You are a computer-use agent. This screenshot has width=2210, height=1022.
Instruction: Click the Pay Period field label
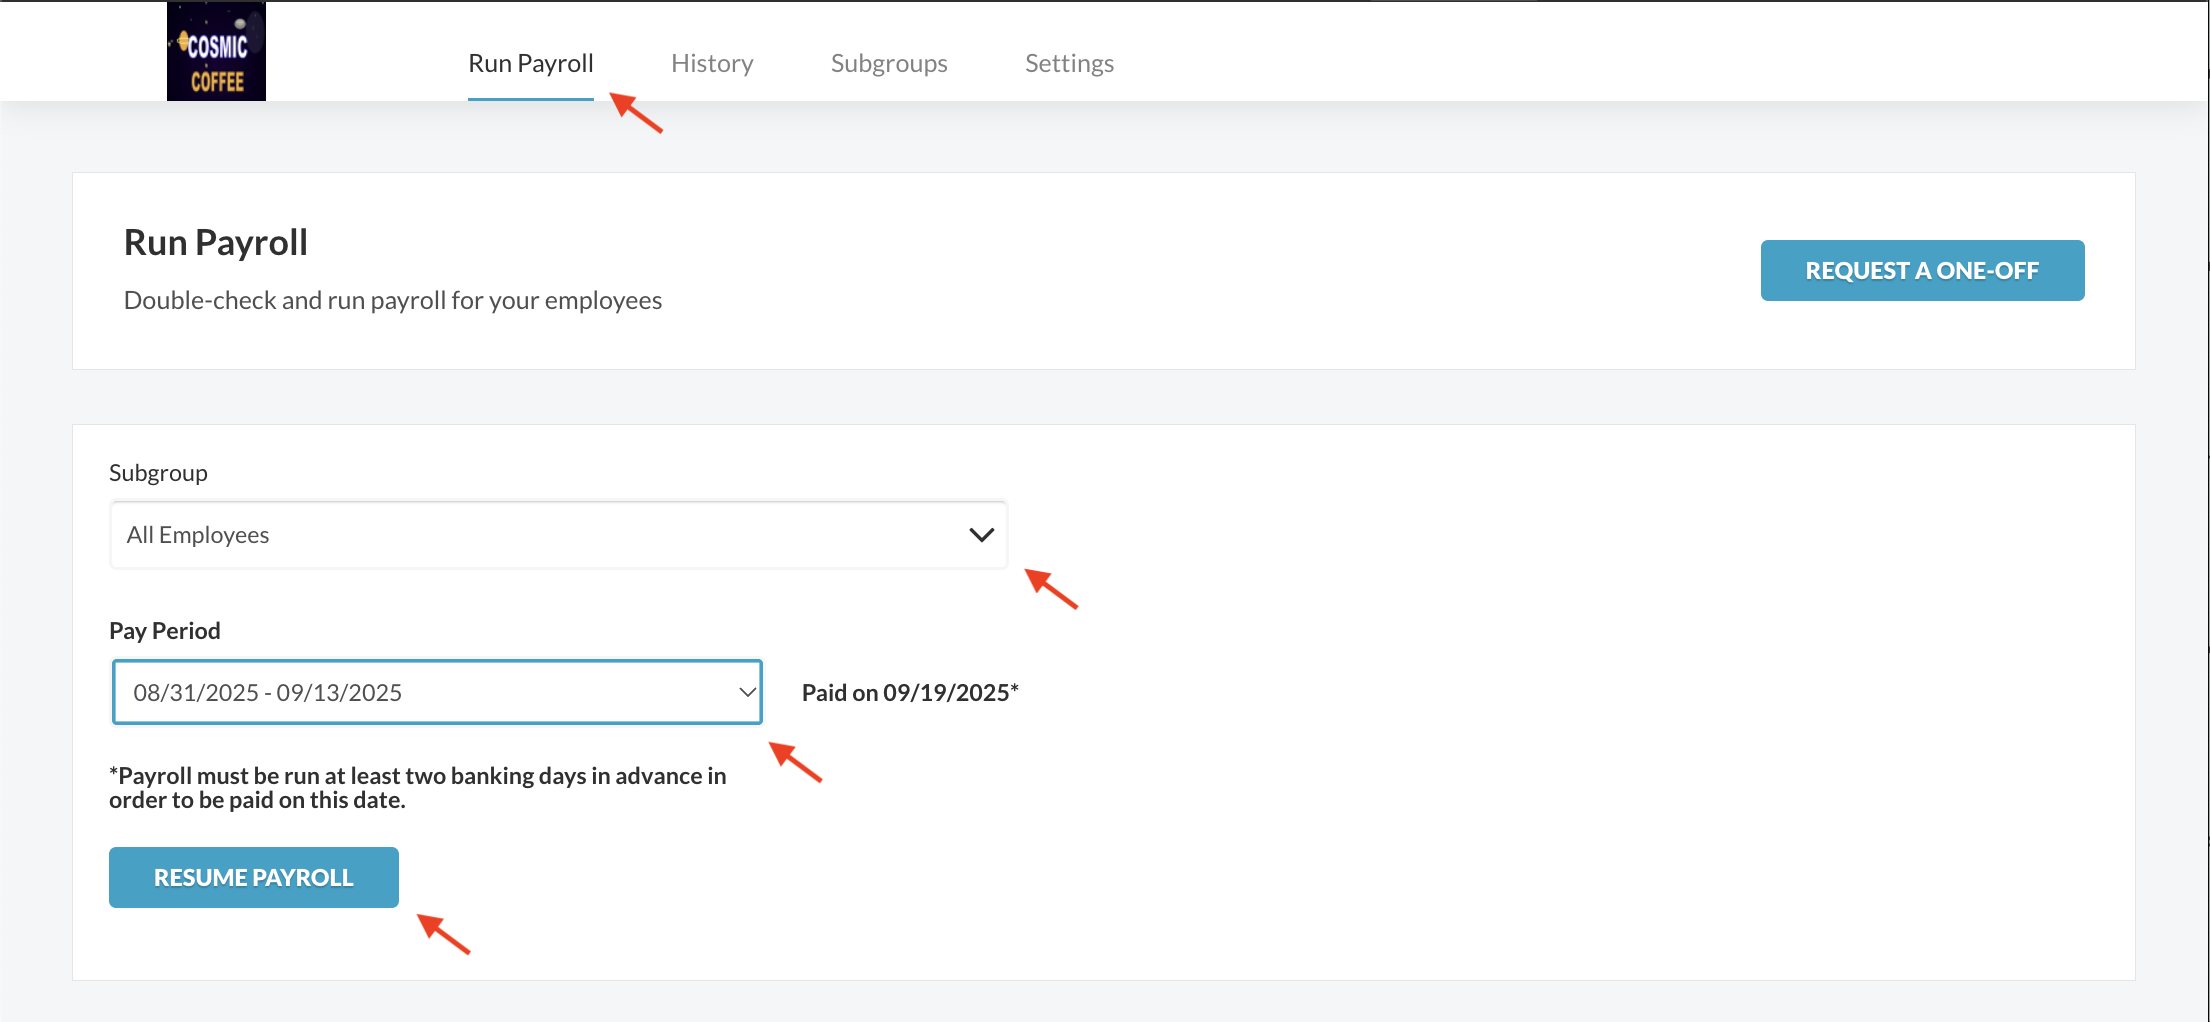point(164,631)
